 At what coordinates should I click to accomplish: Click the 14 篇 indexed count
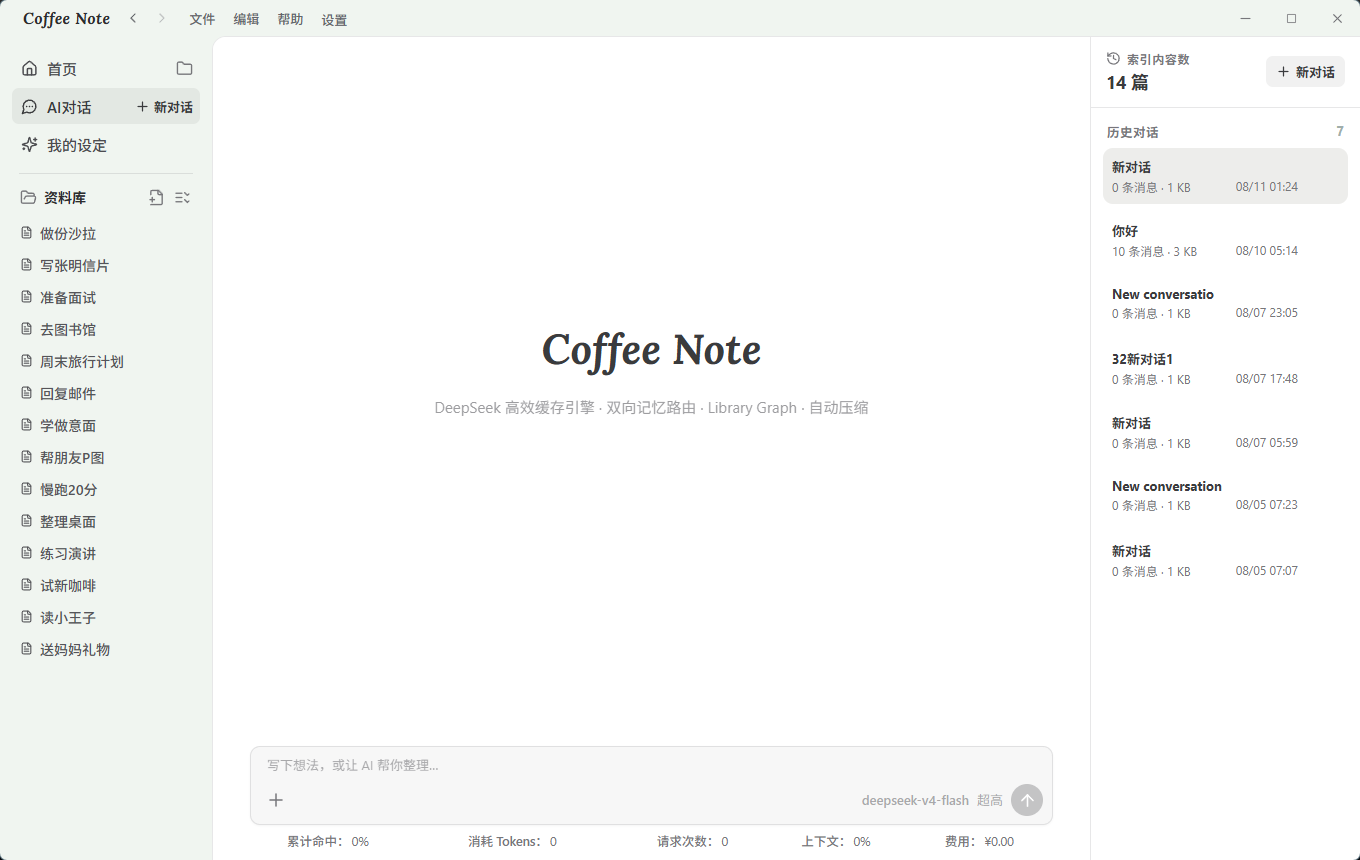(1128, 83)
